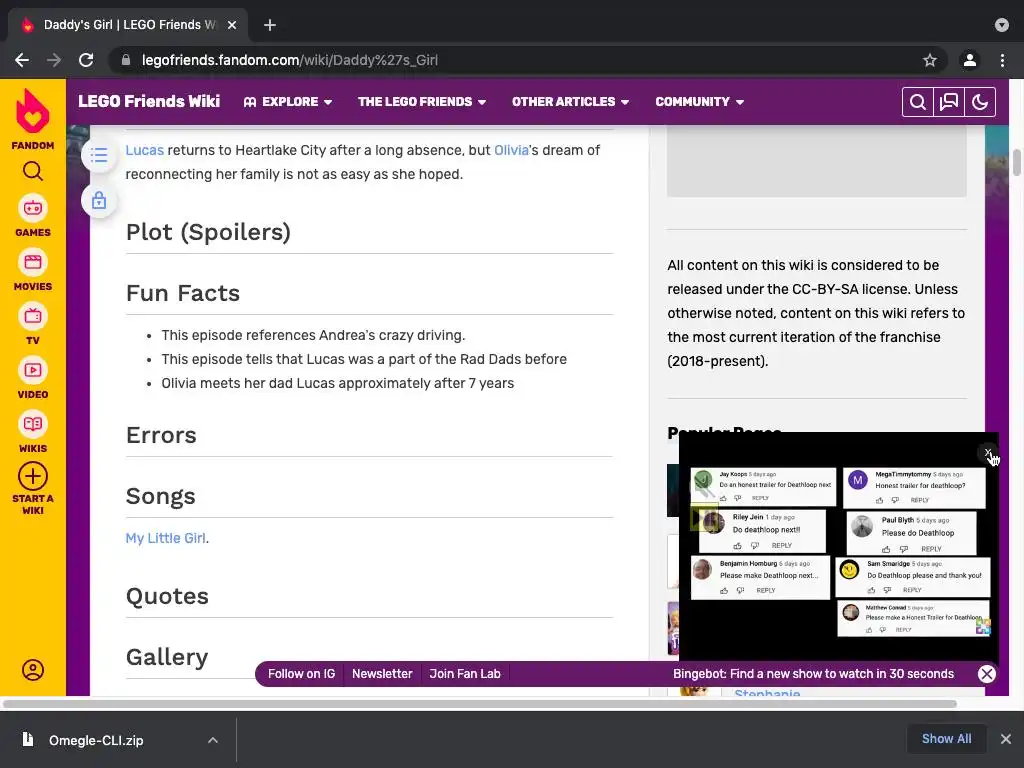The width and height of the screenshot is (1024, 768).
Task: Show all downloads
Action: 946,739
